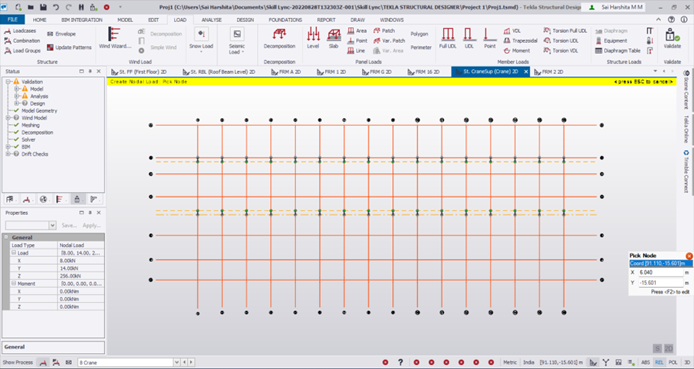Select the Level panel load tool
Viewport: 694px width, 369px height.
click(x=313, y=38)
